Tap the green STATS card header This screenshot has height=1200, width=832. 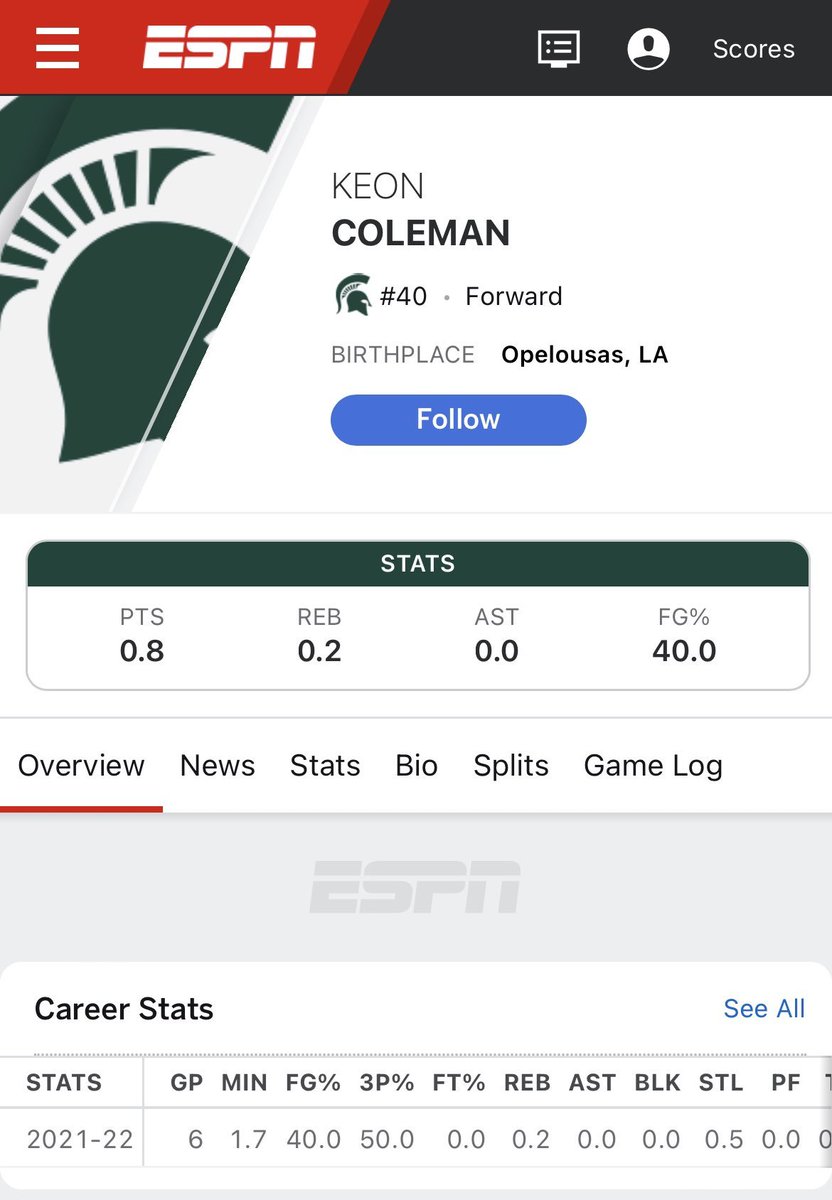click(417, 564)
